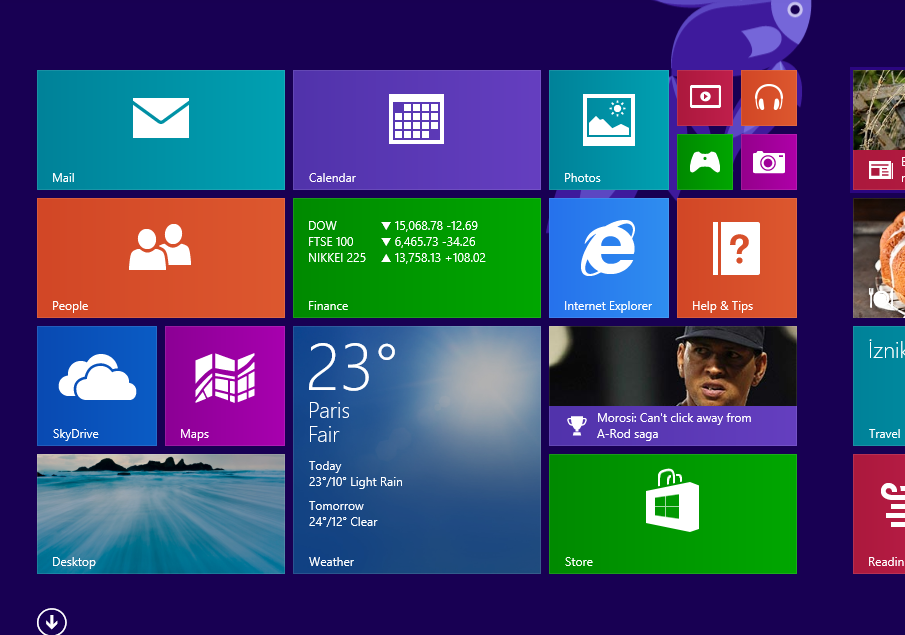Open the SkyDrive tile
905x635 pixels.
[97, 386]
